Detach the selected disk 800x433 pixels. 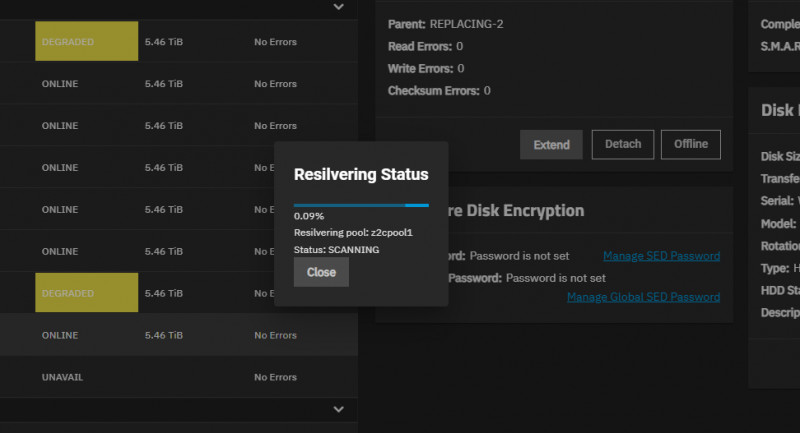click(622, 144)
